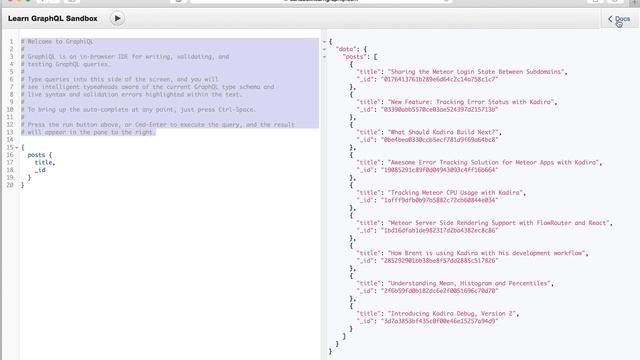Viewport: 640px width, 360px height.
Task: Click the _id starting with "285292901"
Action: click(x=439, y=260)
